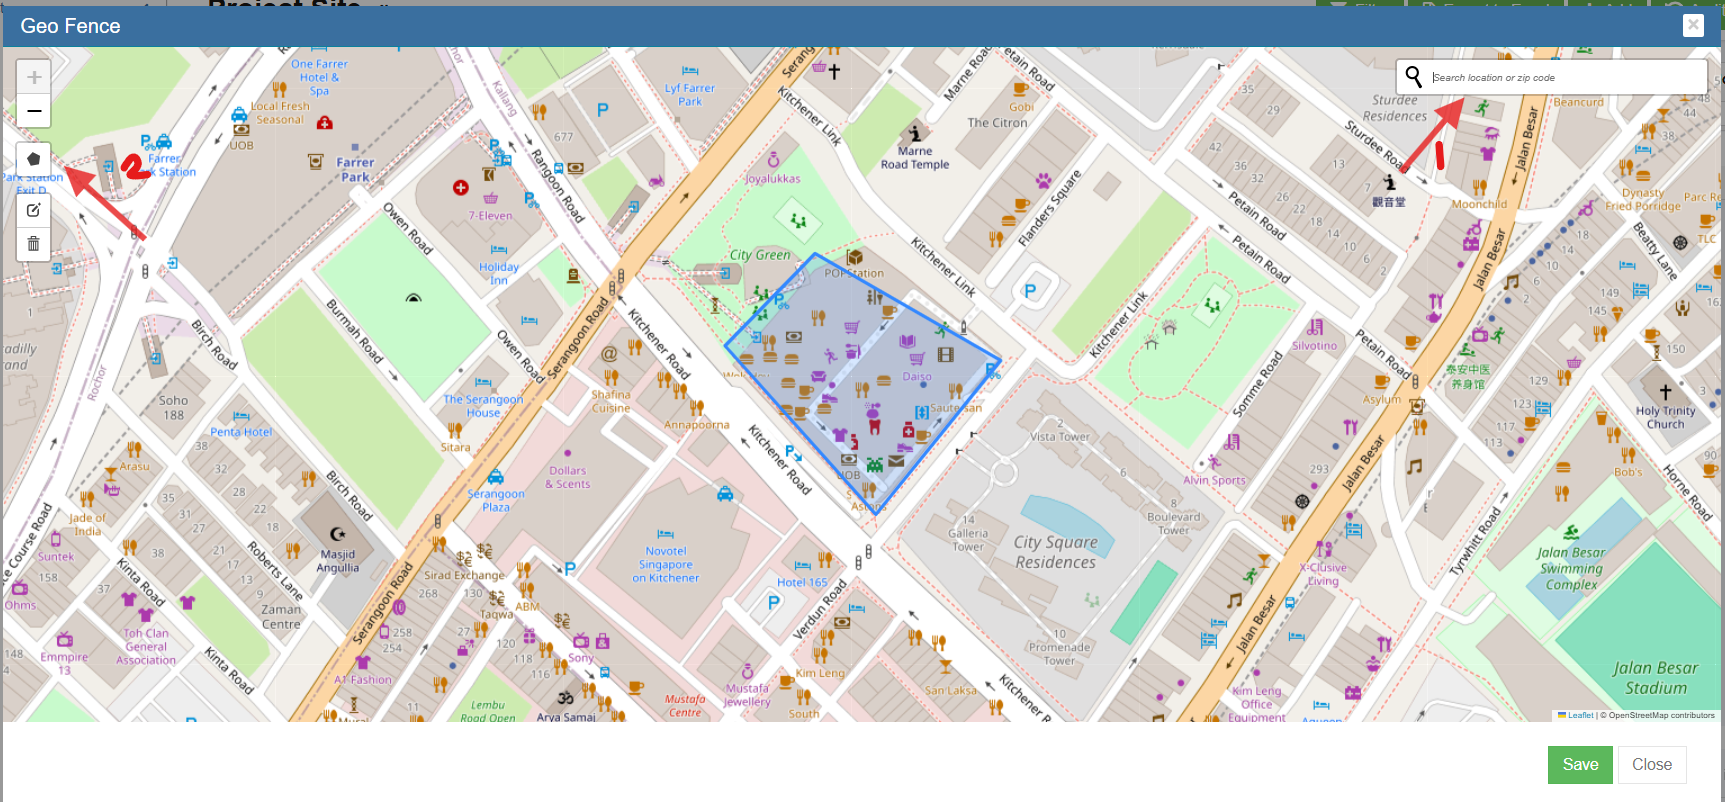Focus the search location or zip code field
1725x802 pixels.
click(1565, 77)
